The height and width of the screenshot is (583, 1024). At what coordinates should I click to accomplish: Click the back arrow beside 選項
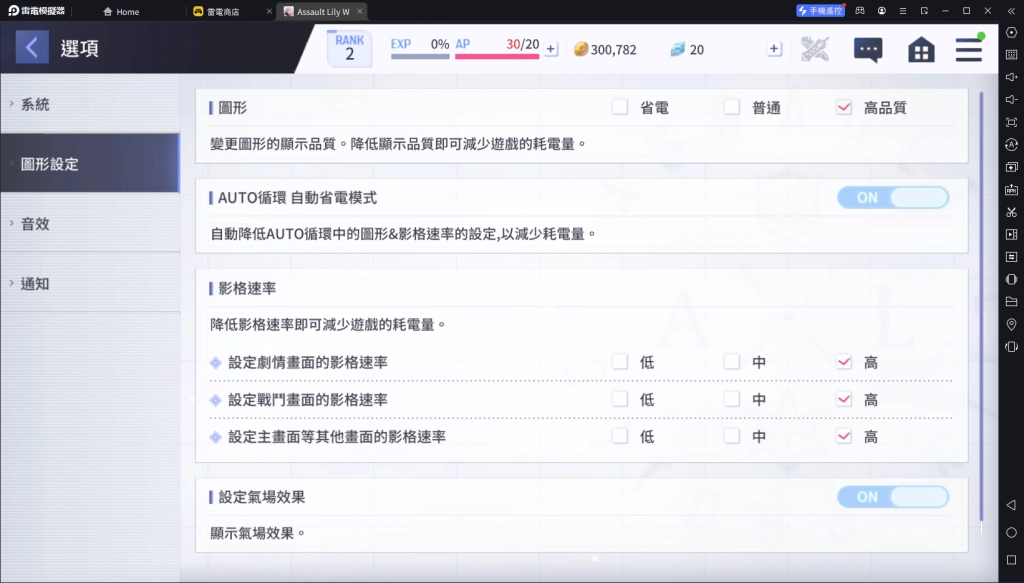[x=32, y=47]
